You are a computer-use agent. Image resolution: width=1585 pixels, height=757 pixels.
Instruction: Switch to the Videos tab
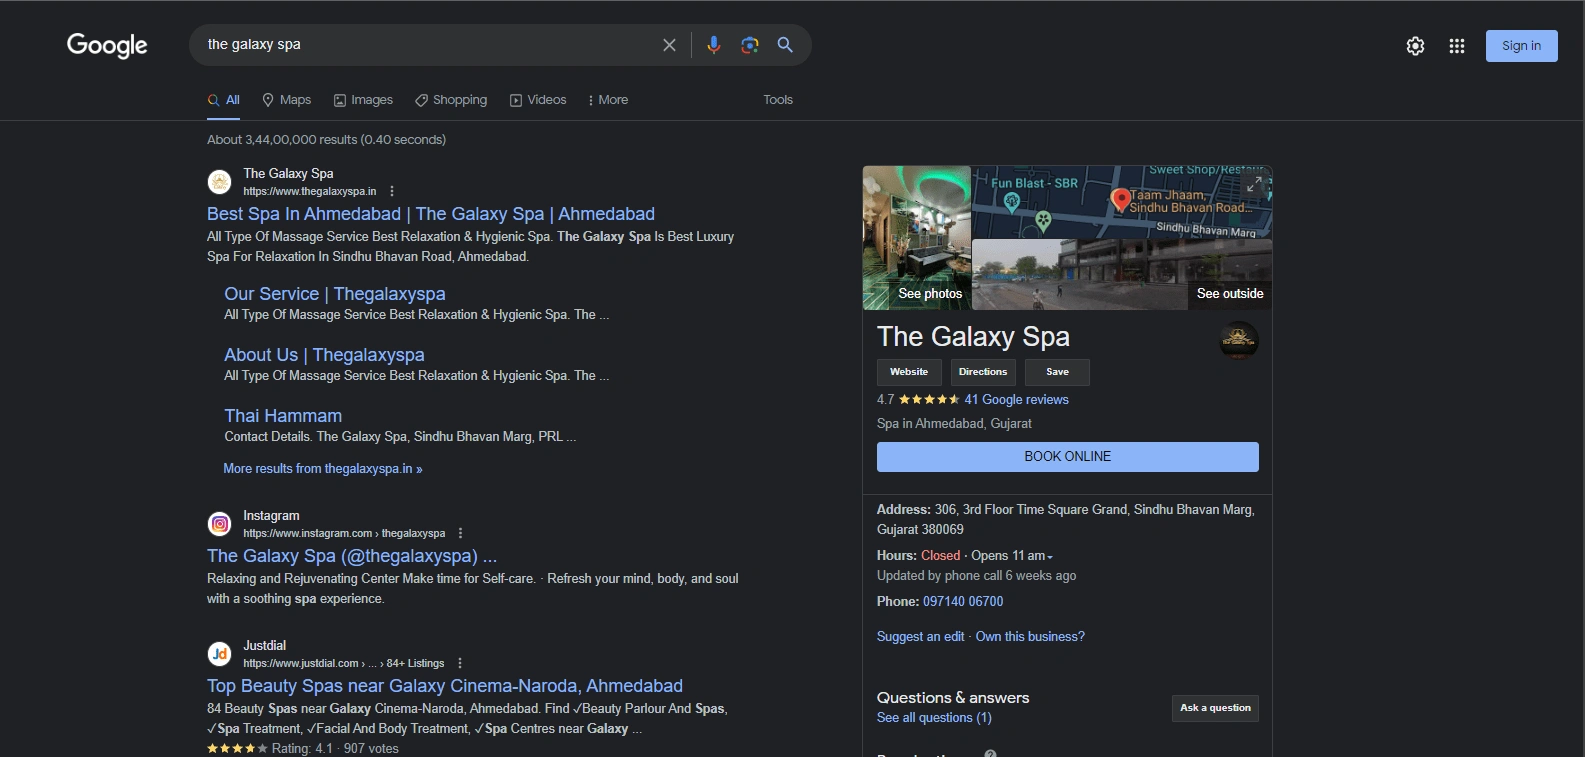point(538,100)
